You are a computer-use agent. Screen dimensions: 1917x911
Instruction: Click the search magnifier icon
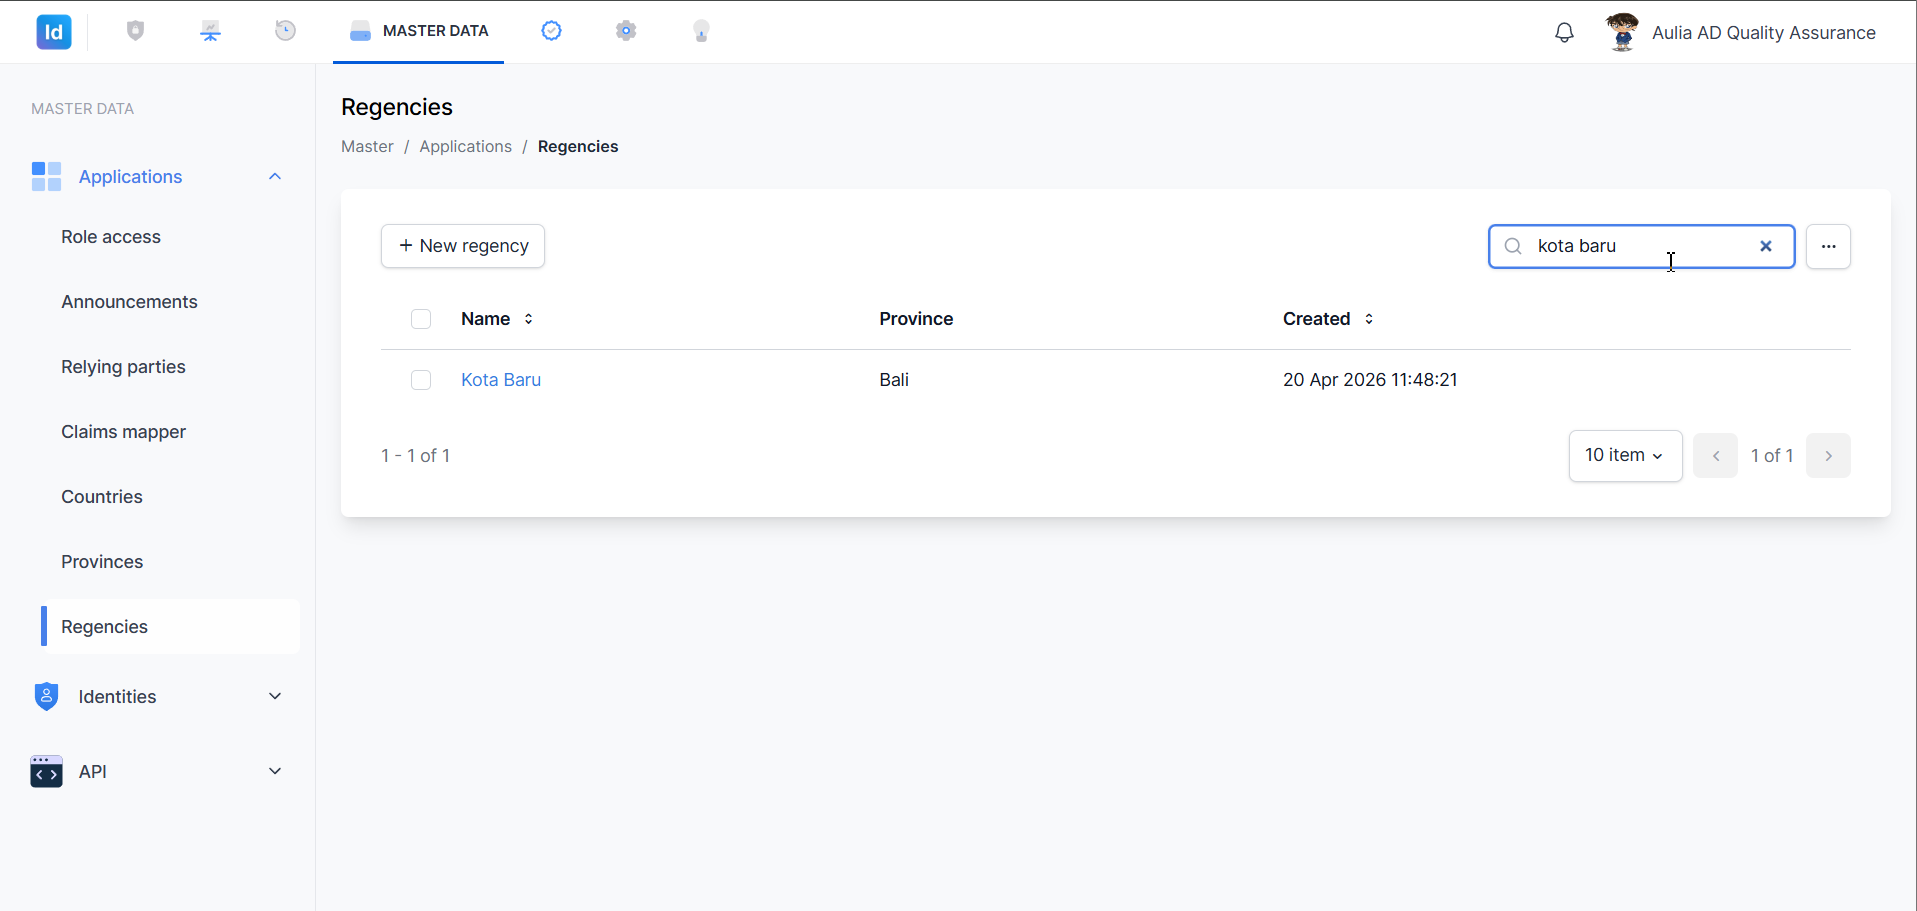coord(1513,246)
